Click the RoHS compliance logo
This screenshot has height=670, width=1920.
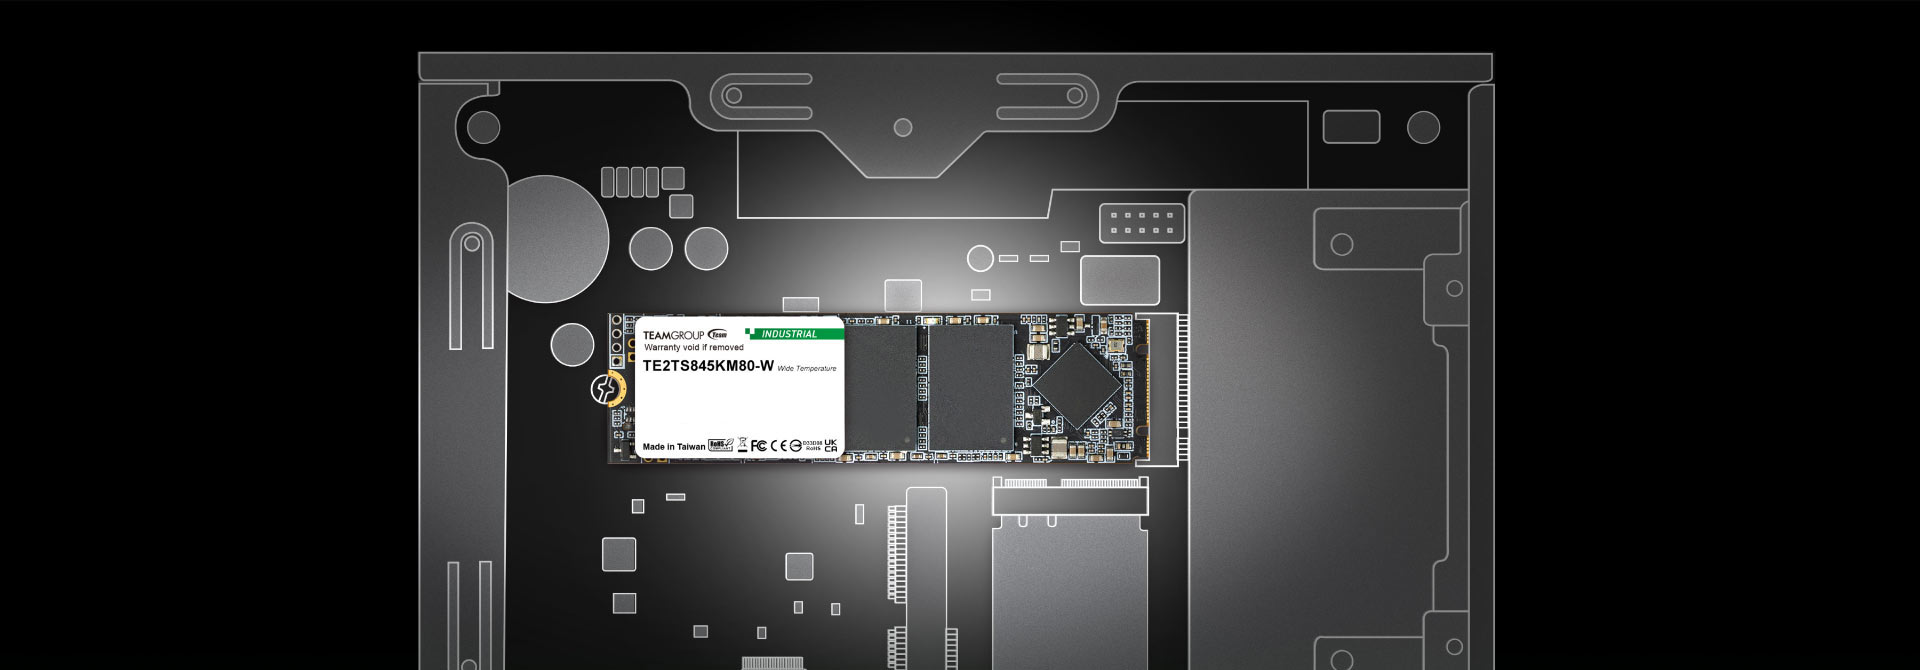pyautogui.click(x=721, y=445)
